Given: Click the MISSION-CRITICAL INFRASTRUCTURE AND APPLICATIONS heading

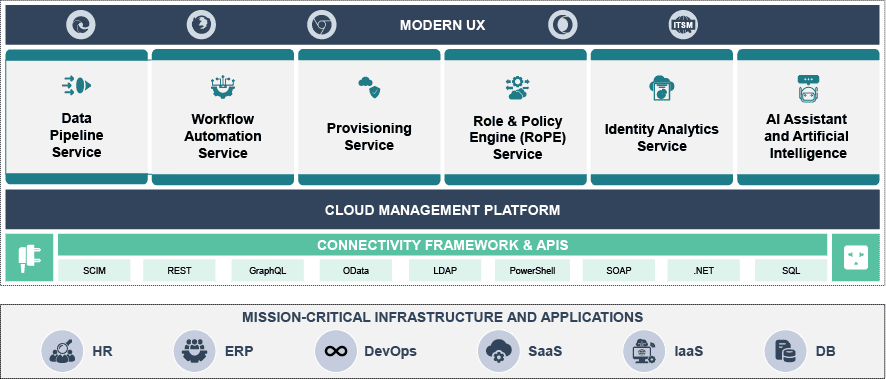Looking at the screenshot, I should pos(442,317).
